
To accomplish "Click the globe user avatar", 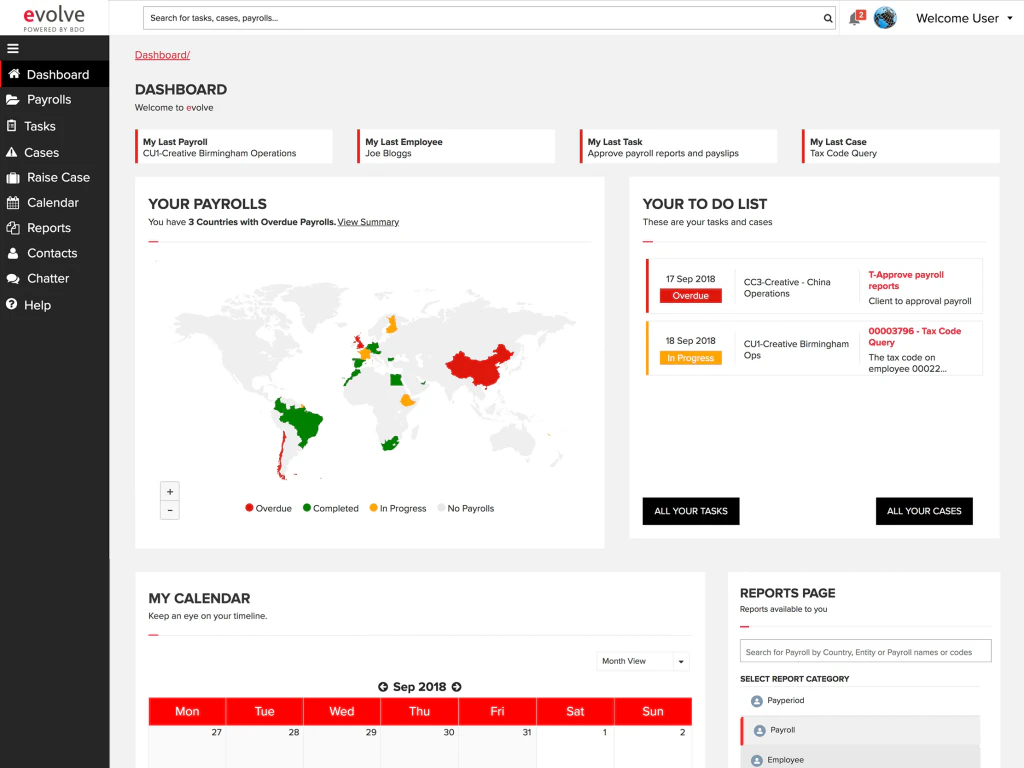I will click(x=885, y=18).
